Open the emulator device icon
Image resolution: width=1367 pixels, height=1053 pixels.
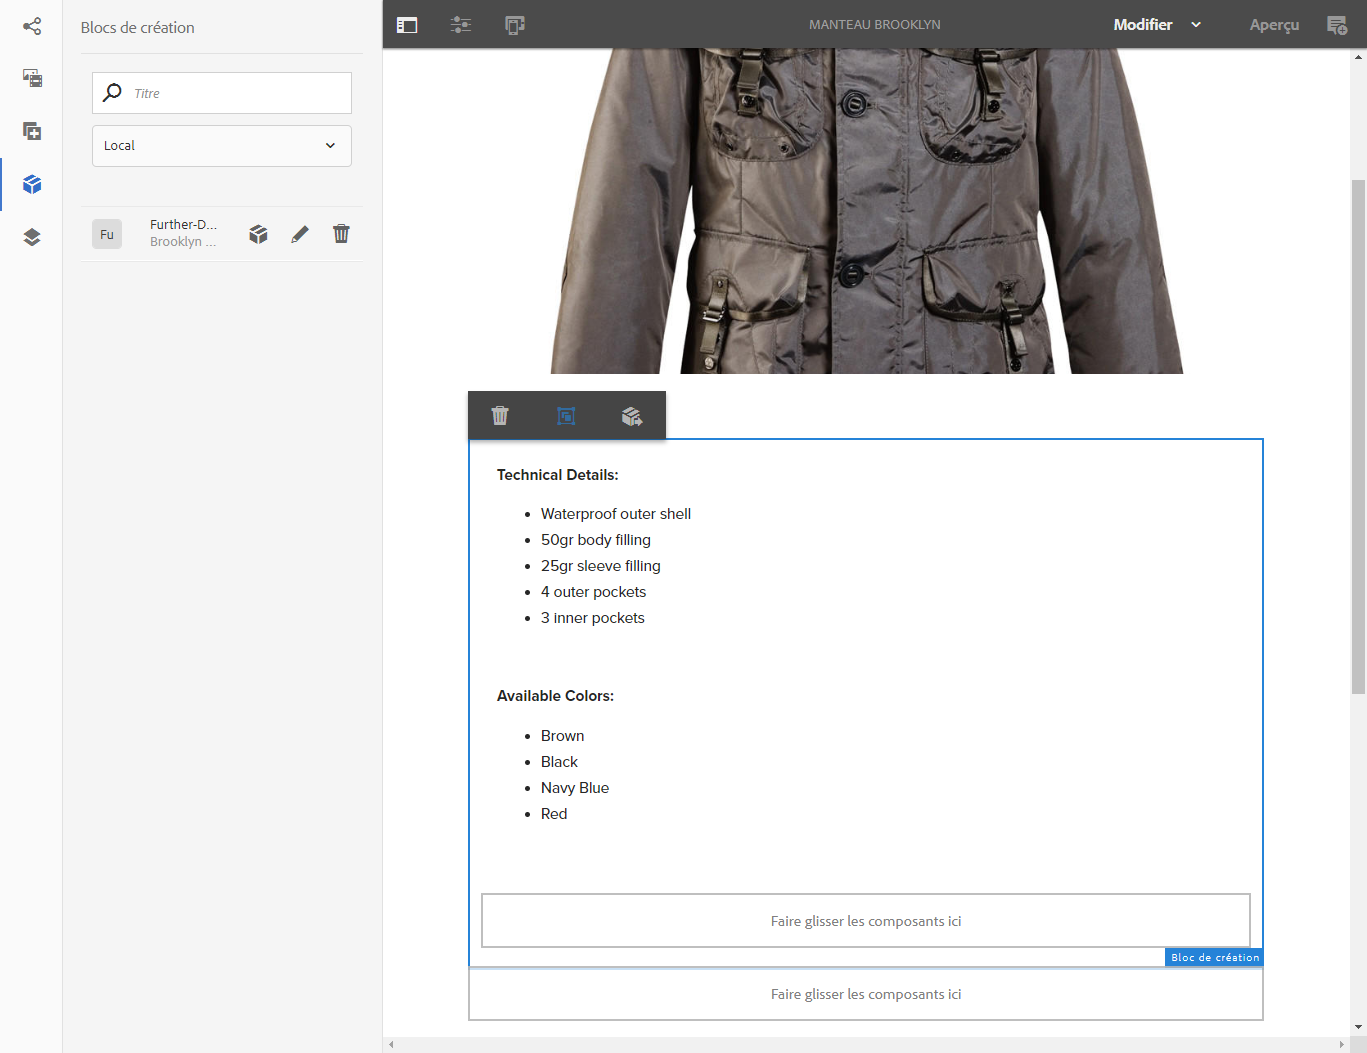[515, 25]
